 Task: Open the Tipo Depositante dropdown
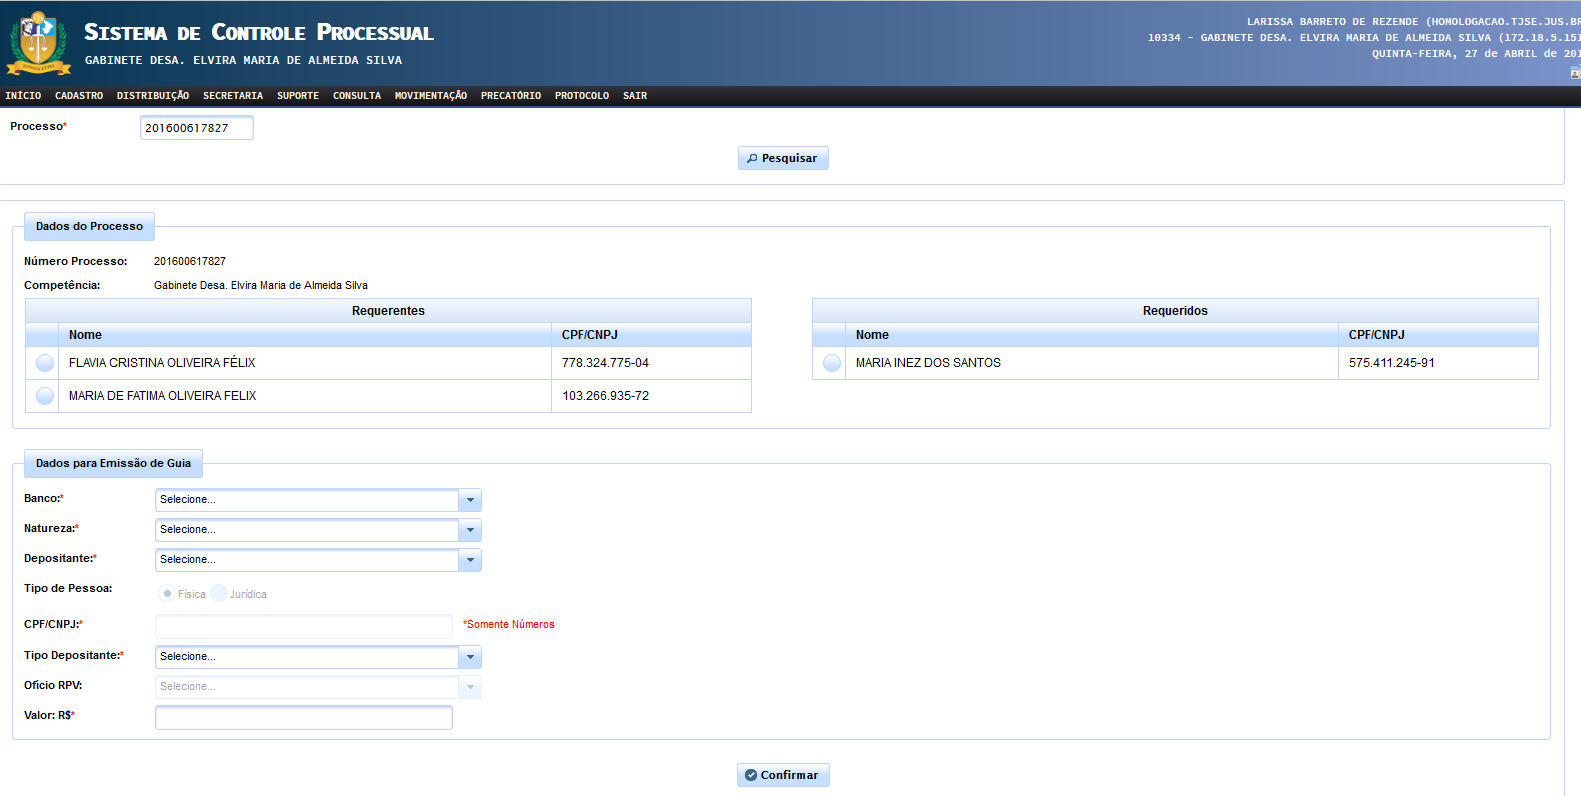coord(470,657)
